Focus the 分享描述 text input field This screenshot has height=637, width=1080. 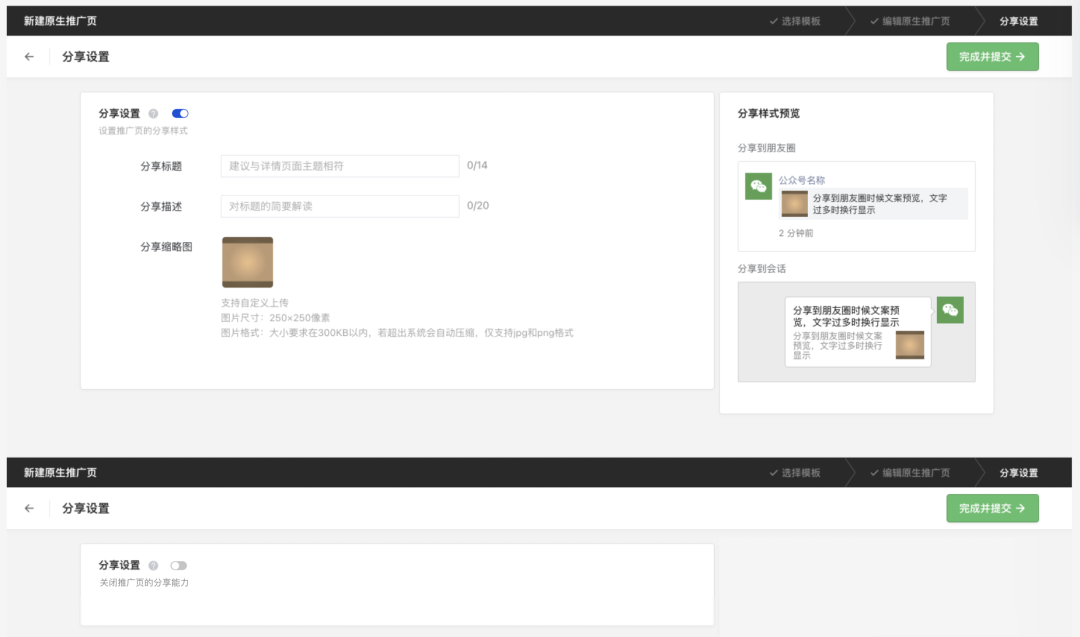340,206
